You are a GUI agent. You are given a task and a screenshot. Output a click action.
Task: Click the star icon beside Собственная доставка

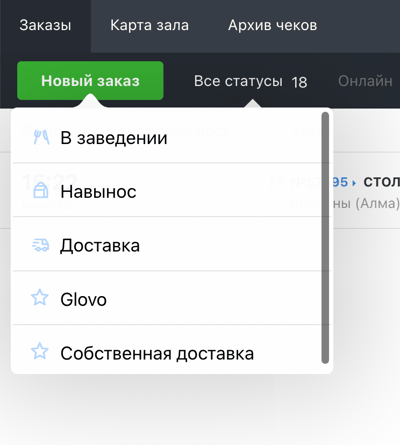[40, 351]
